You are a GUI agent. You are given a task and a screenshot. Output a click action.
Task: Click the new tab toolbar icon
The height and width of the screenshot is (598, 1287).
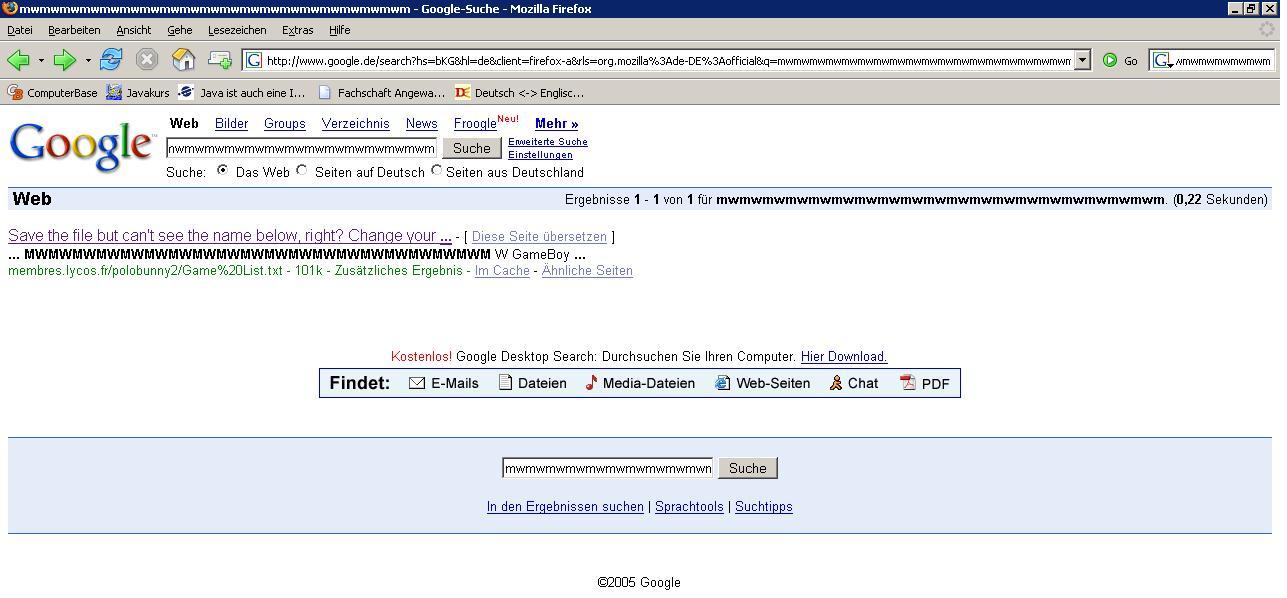pyautogui.click(x=220, y=60)
